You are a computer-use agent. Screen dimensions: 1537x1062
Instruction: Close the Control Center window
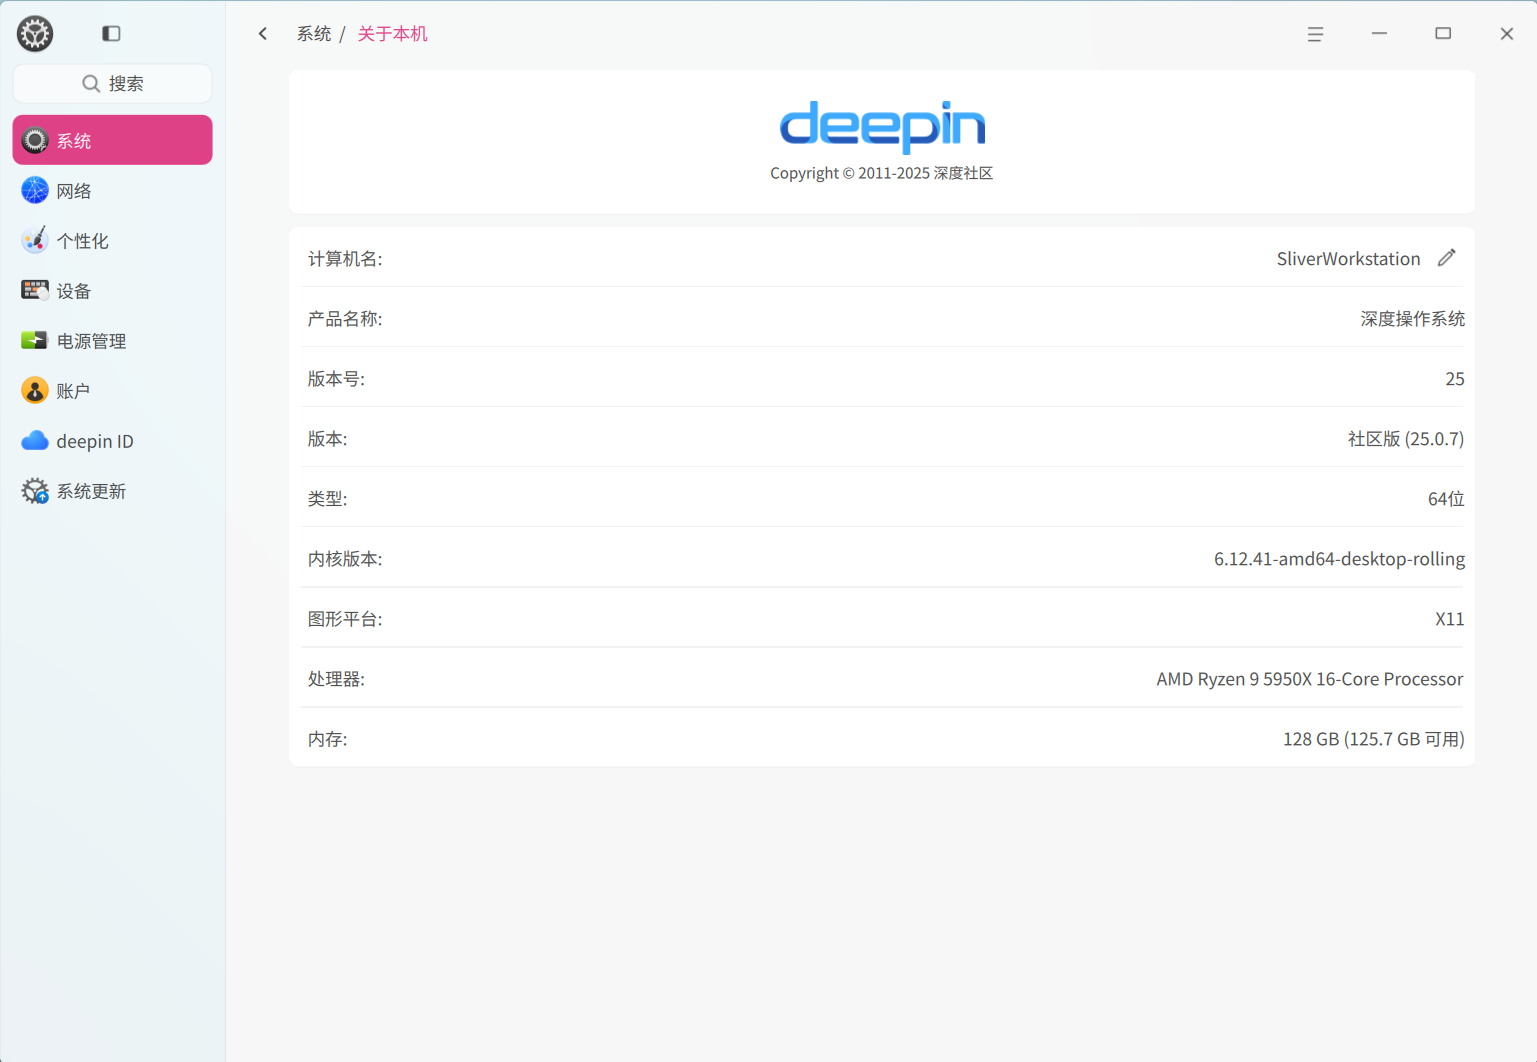pyautogui.click(x=1507, y=34)
